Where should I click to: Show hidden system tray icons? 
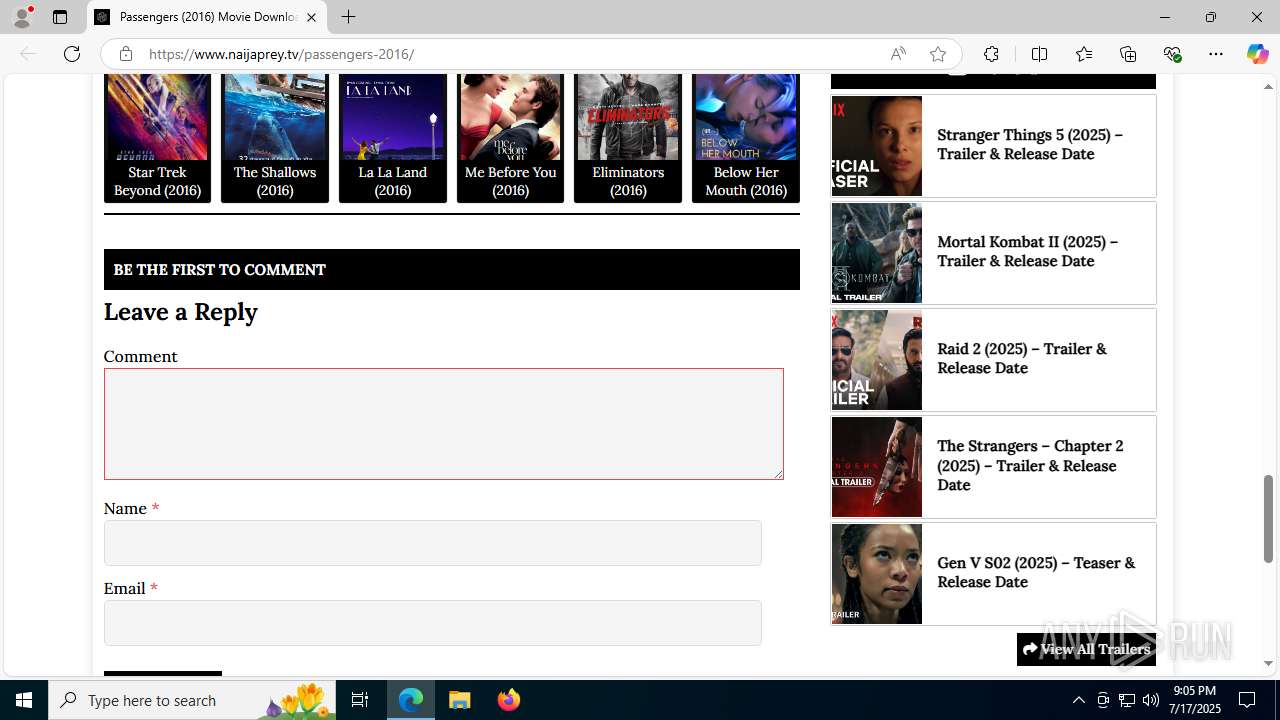(1078, 700)
